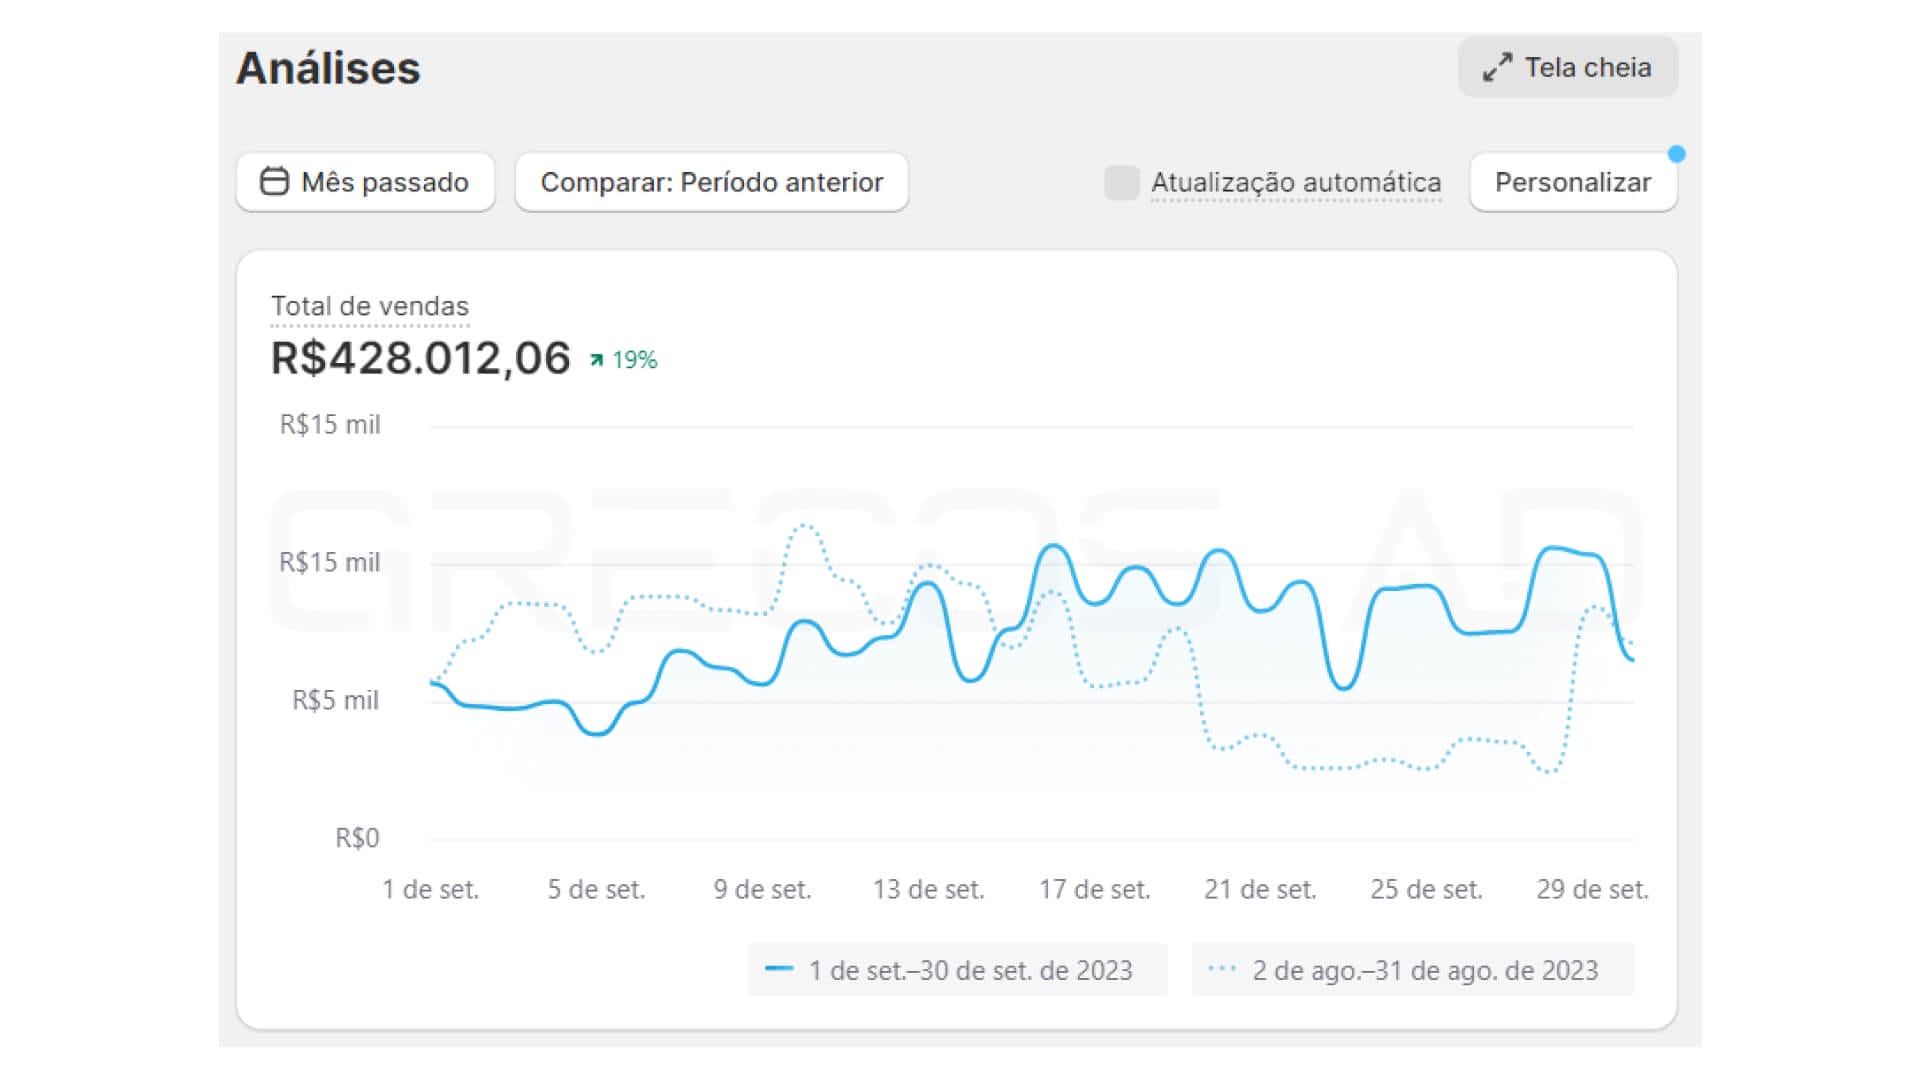Click the Análises page heading
This screenshot has height=1080, width=1920.
[x=328, y=68]
